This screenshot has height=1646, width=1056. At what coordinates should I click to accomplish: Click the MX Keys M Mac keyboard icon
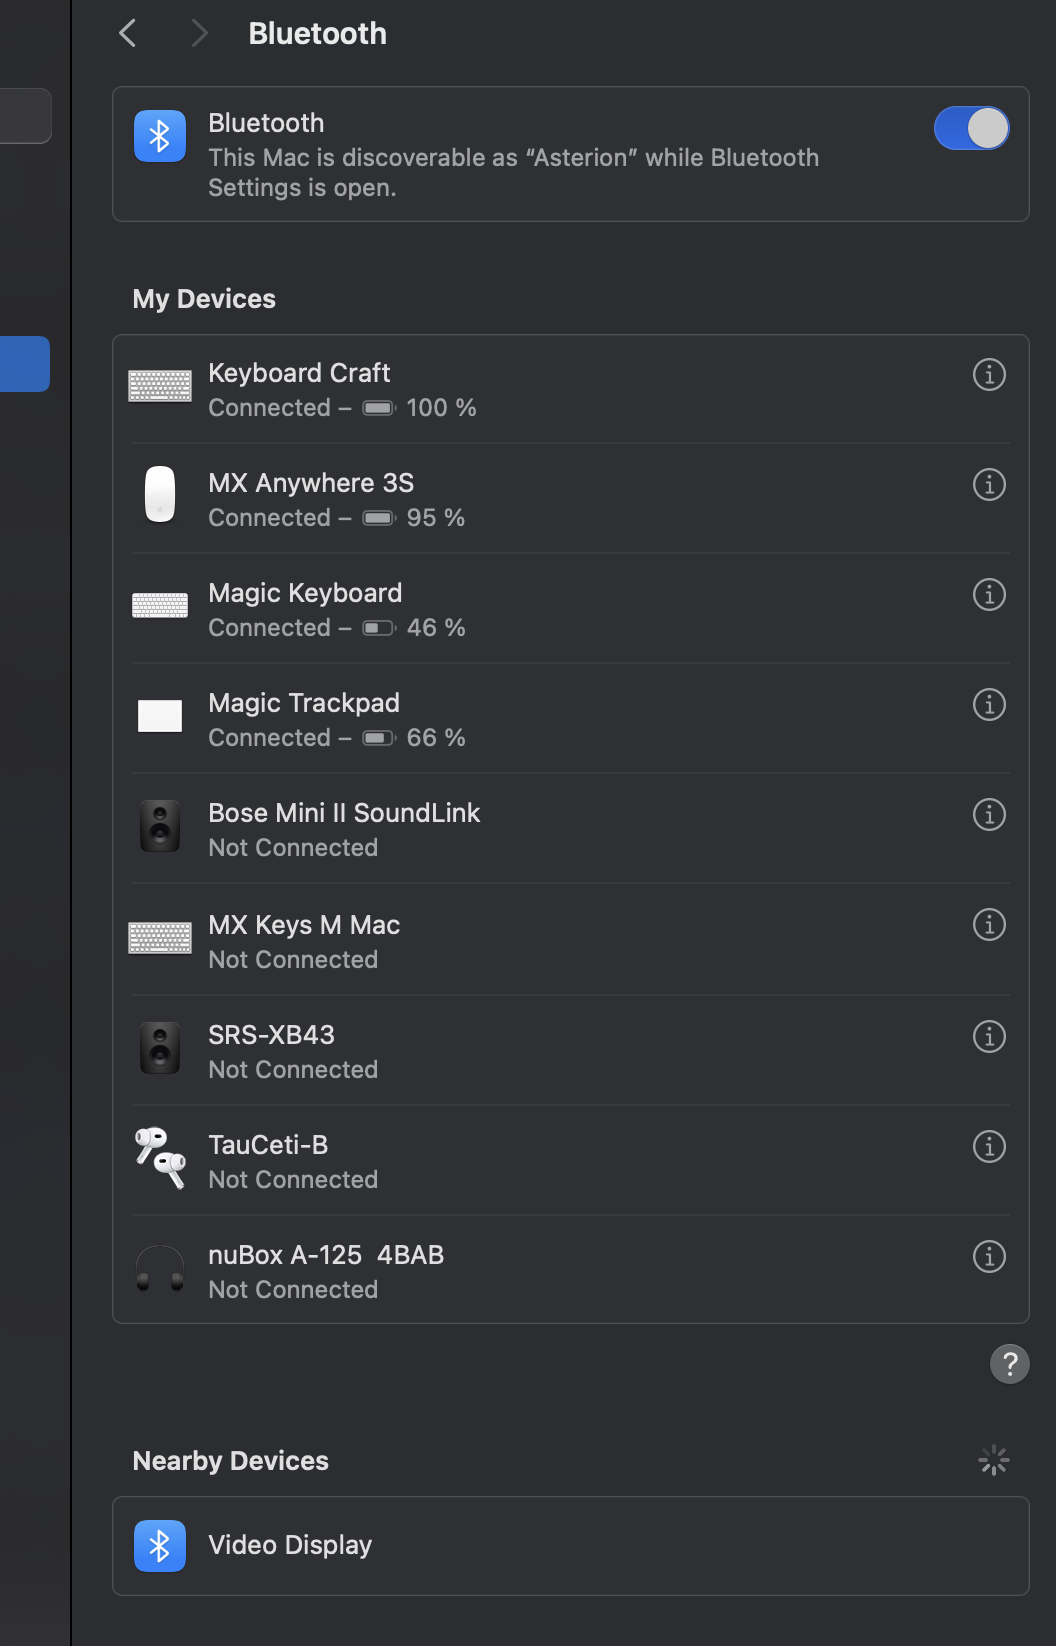click(x=160, y=938)
